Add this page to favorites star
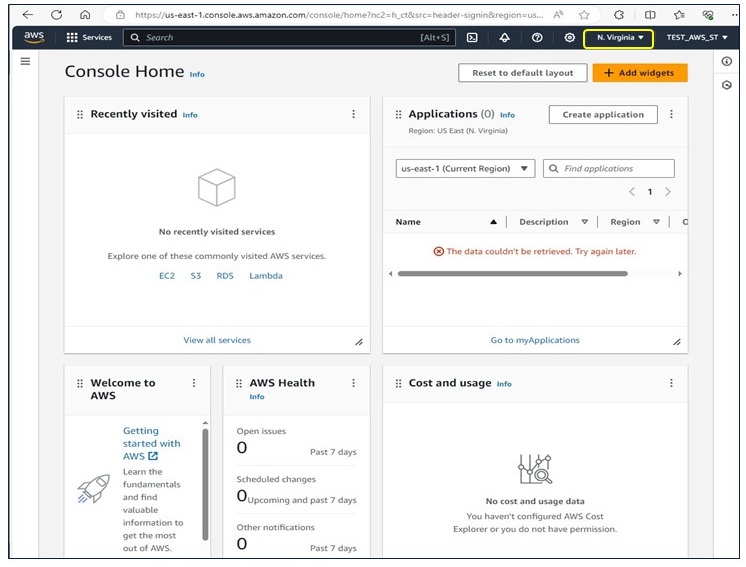Screen dimensions: 746x567 coord(584,15)
